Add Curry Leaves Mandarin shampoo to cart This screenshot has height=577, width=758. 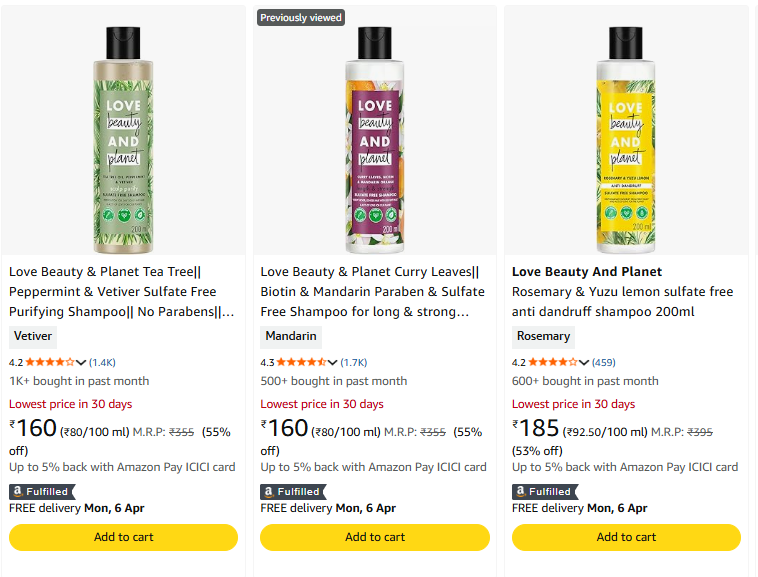tap(375, 537)
